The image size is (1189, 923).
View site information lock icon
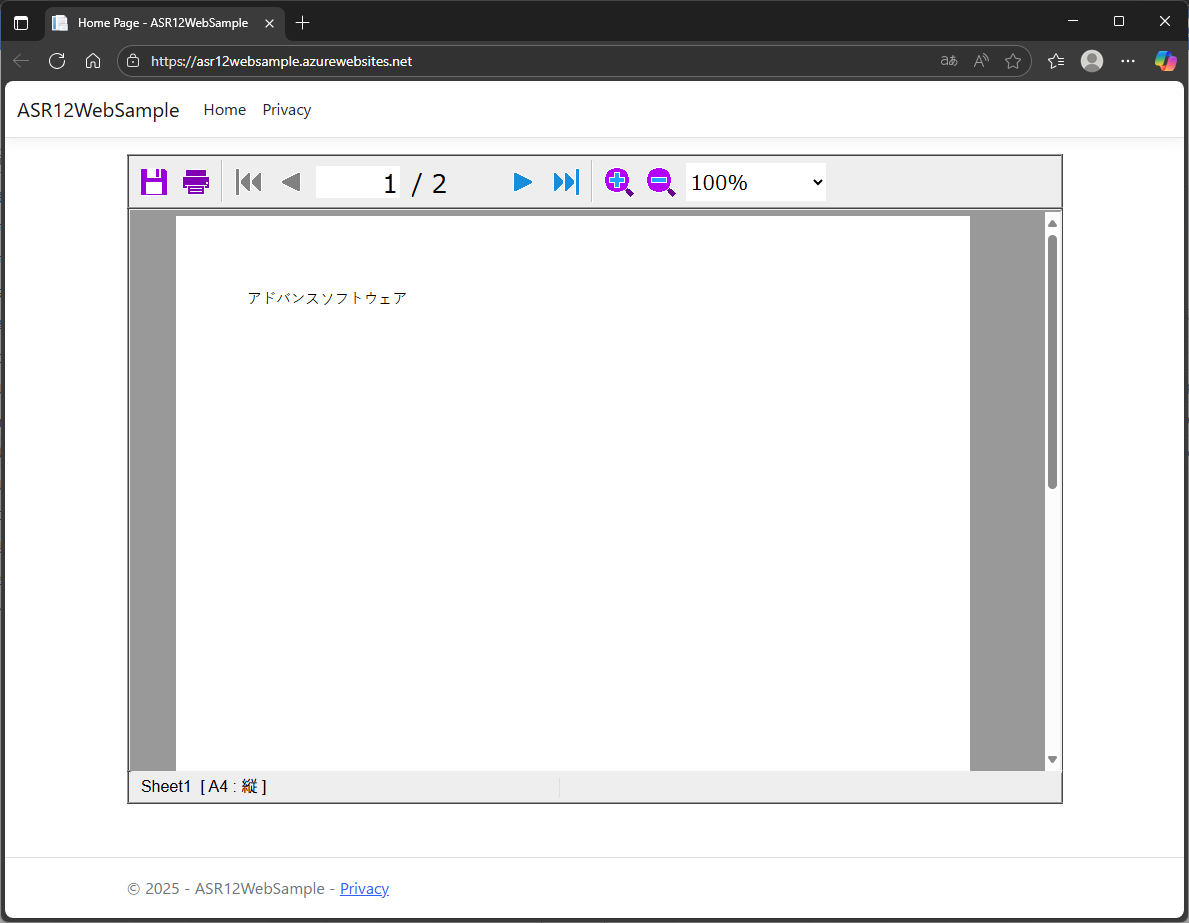point(133,61)
